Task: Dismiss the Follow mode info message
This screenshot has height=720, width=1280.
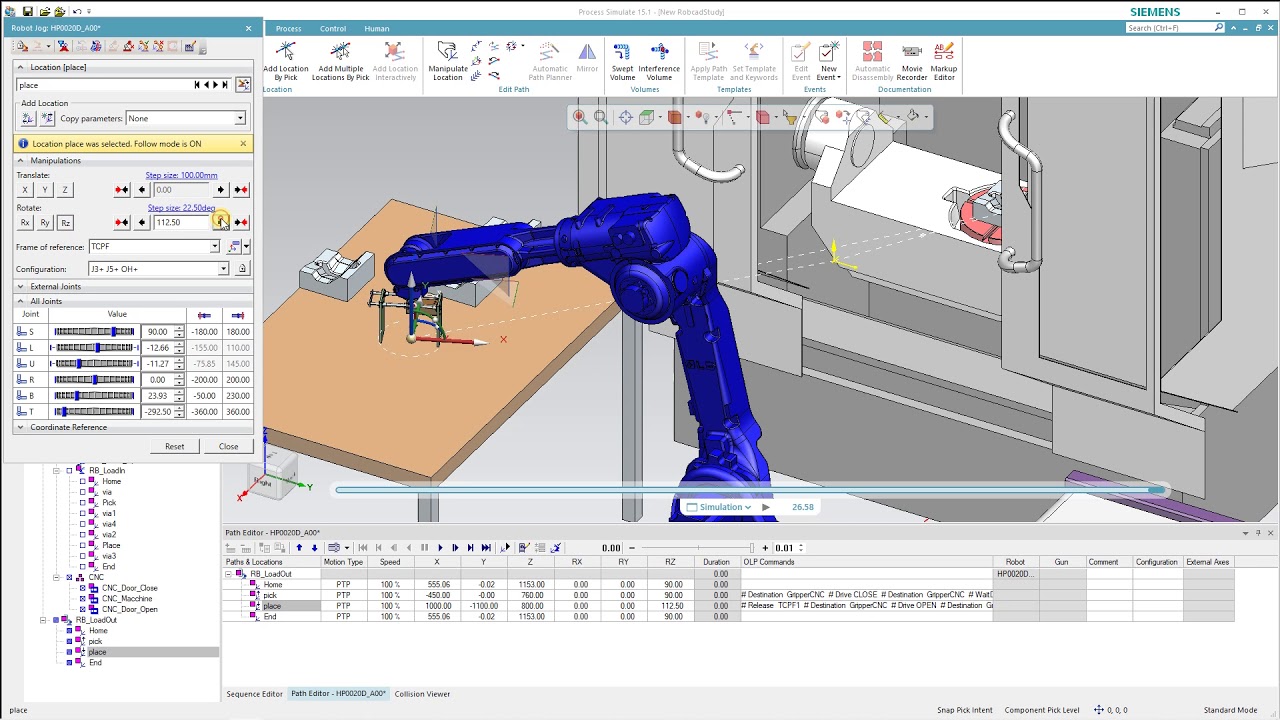Action: (242, 144)
